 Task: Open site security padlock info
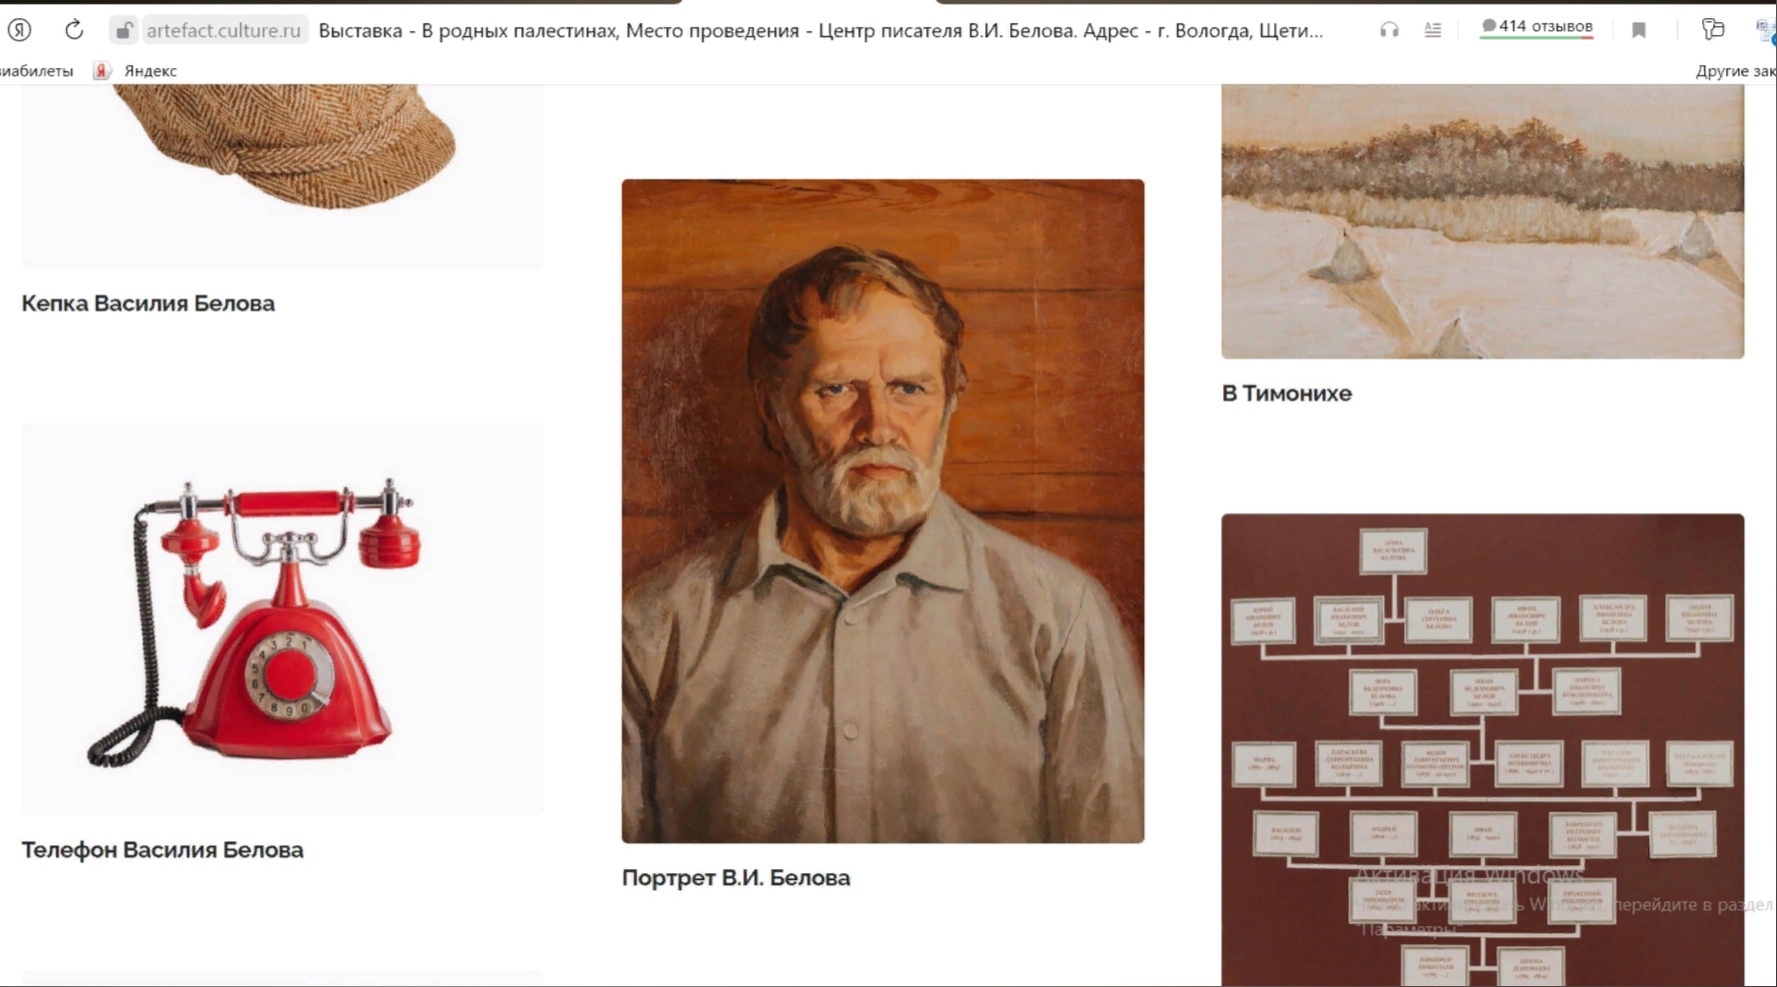pyautogui.click(x=123, y=31)
